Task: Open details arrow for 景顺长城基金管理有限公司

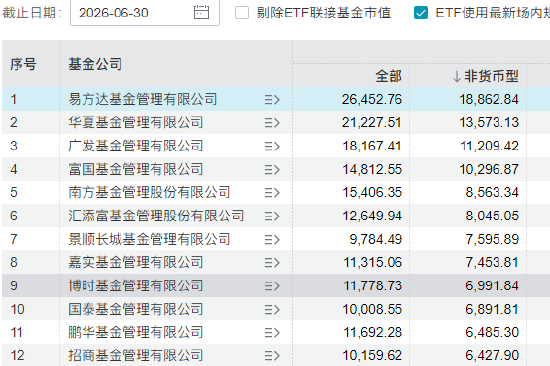Action: pyautogui.click(x=272, y=239)
